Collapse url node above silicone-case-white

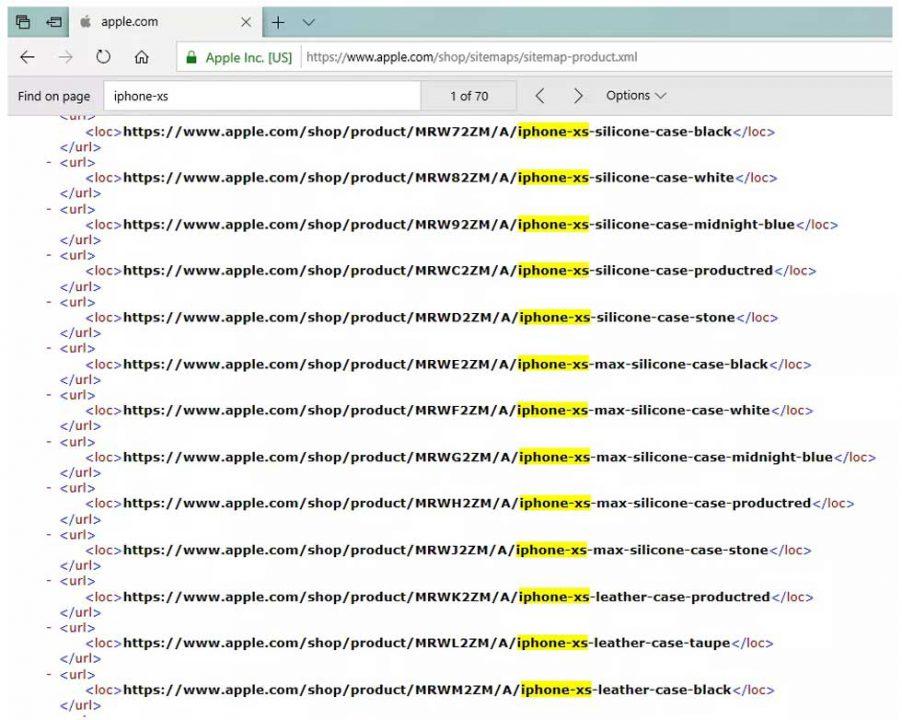pyautogui.click(x=49, y=163)
